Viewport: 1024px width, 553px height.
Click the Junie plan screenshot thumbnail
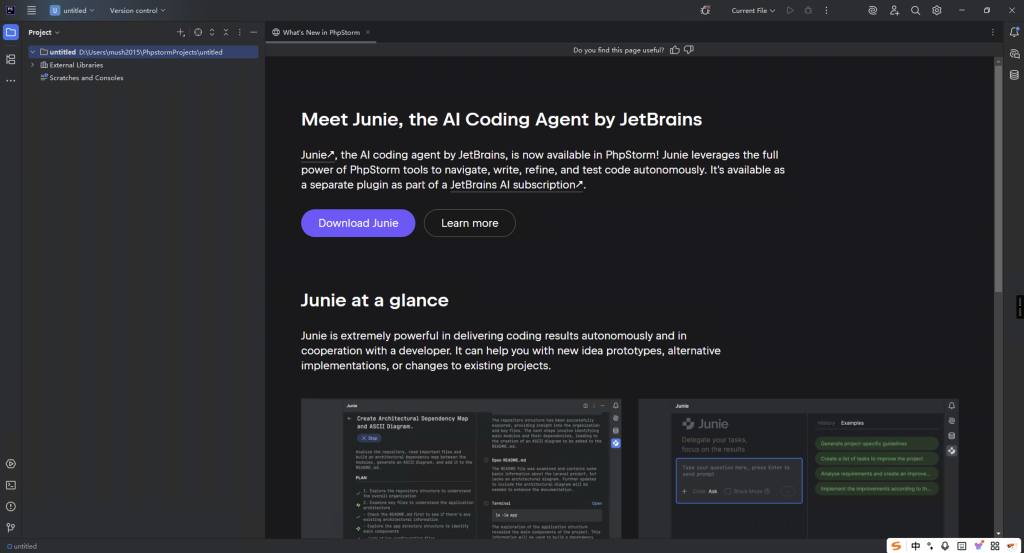tap(461, 469)
